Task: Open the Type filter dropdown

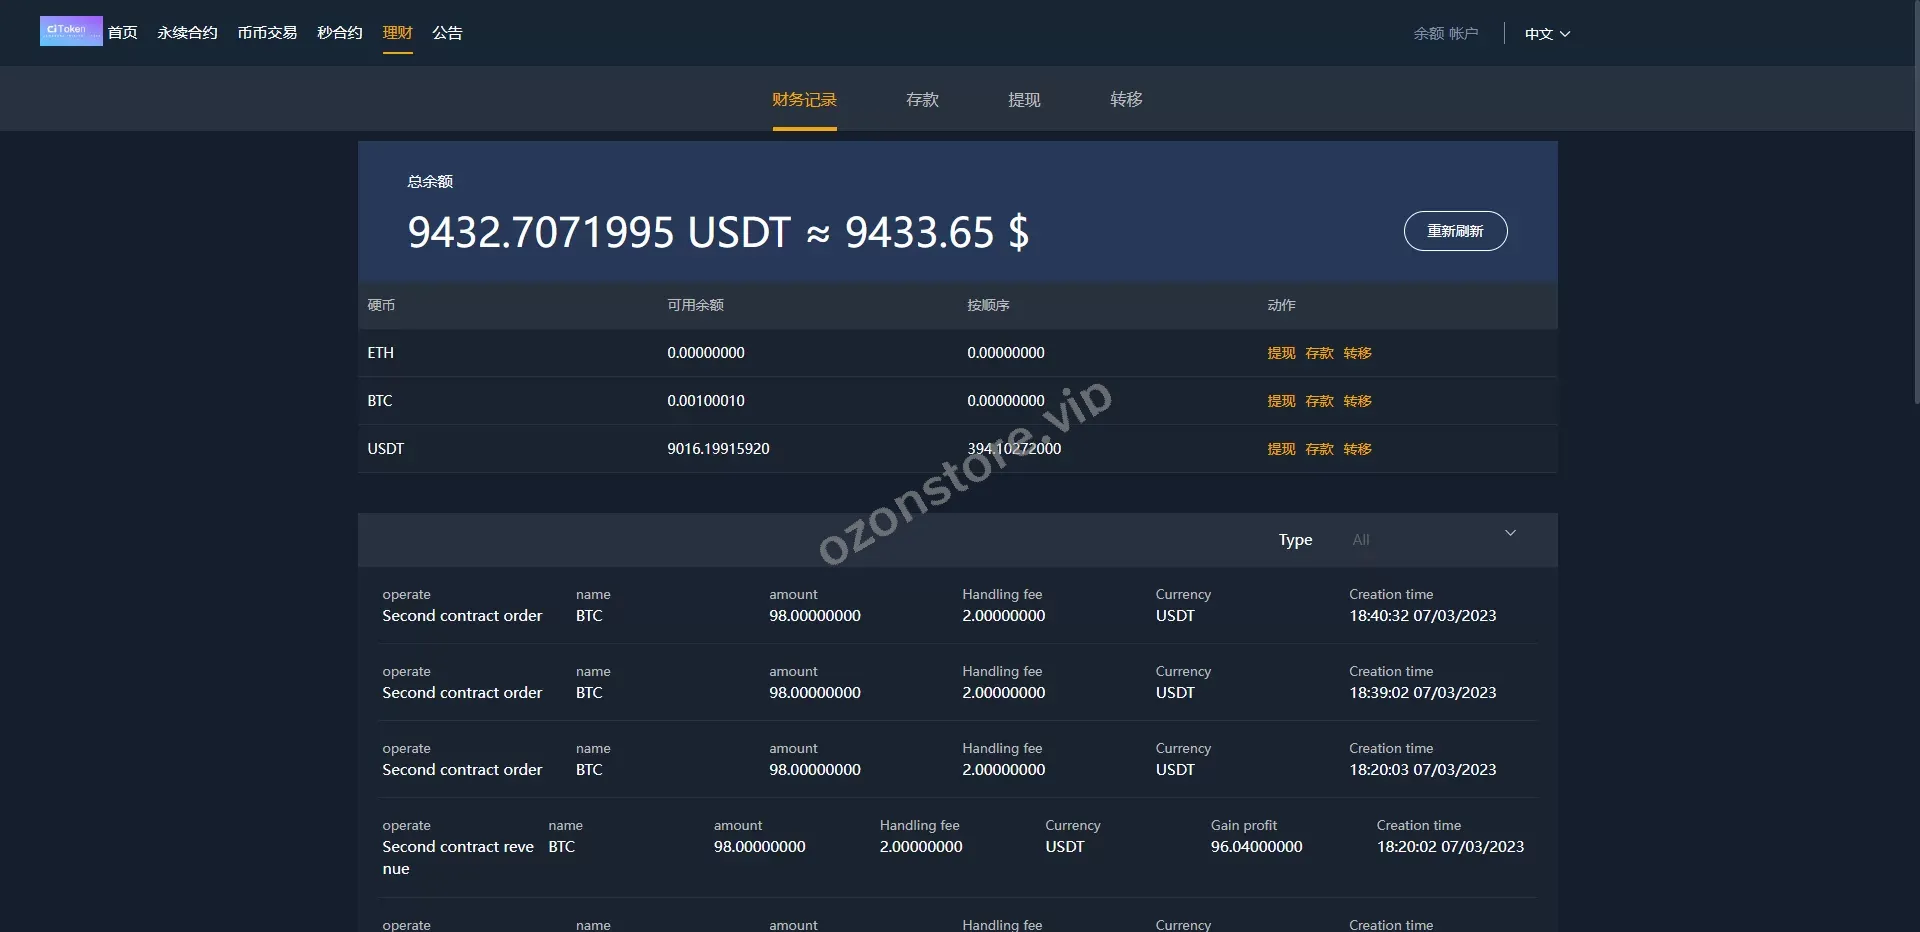Action: point(1430,540)
